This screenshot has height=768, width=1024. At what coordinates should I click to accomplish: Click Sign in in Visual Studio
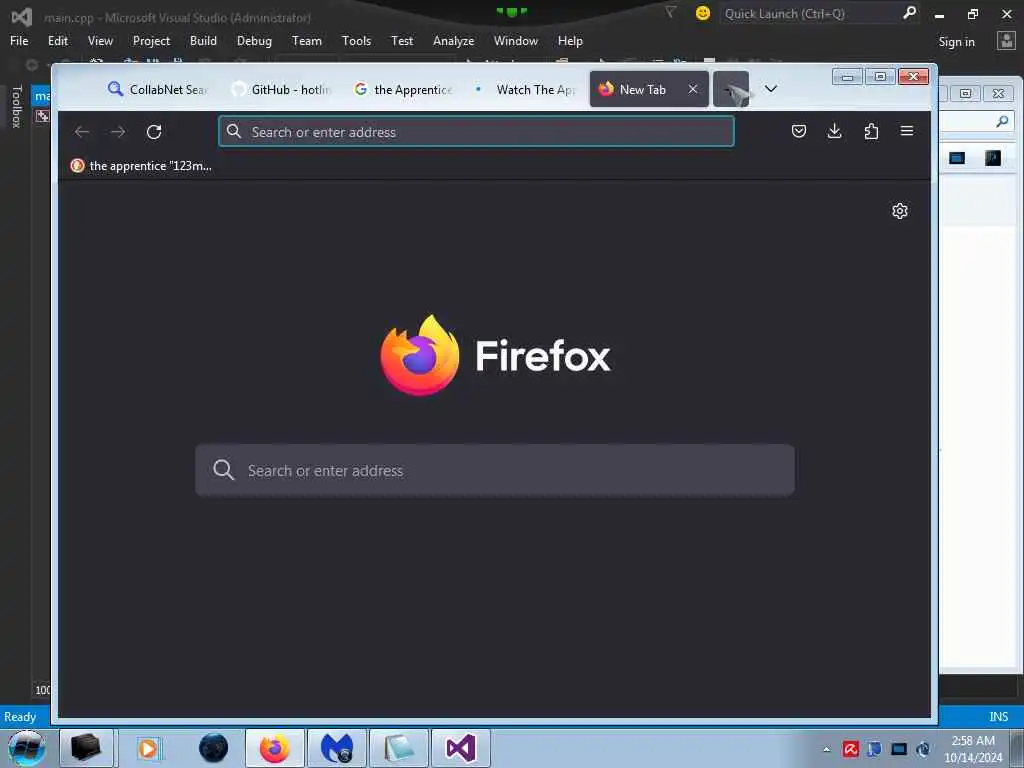[956, 42]
